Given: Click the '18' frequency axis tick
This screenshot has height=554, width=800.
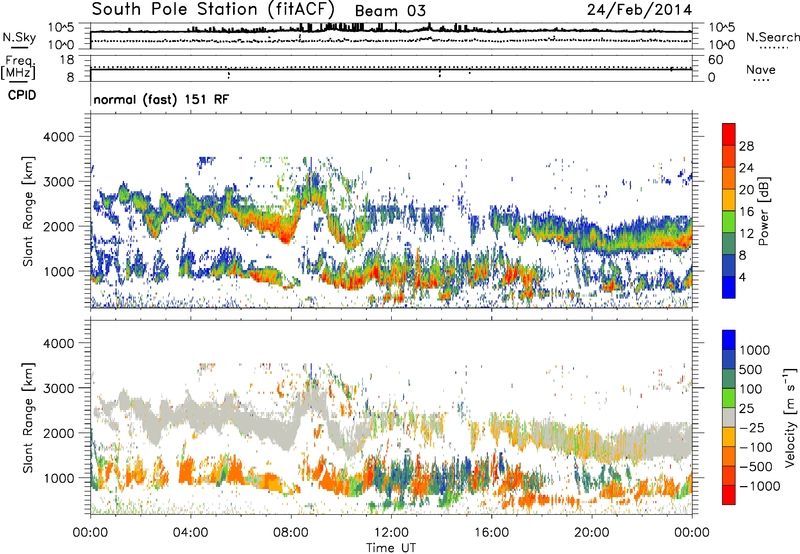Looking at the screenshot, I should click(x=67, y=60).
